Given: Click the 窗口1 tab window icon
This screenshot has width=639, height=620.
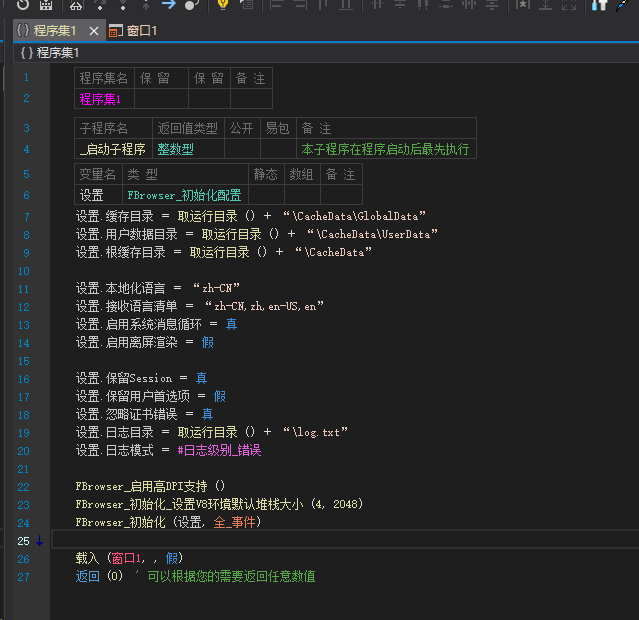Looking at the screenshot, I should coord(115,31).
